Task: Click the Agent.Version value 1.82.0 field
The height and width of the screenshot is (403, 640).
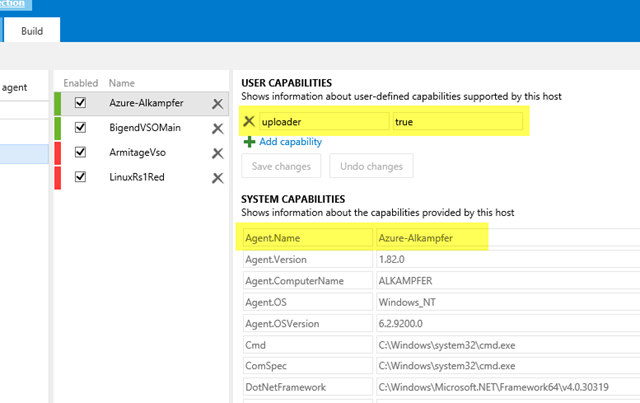Action: 505,259
